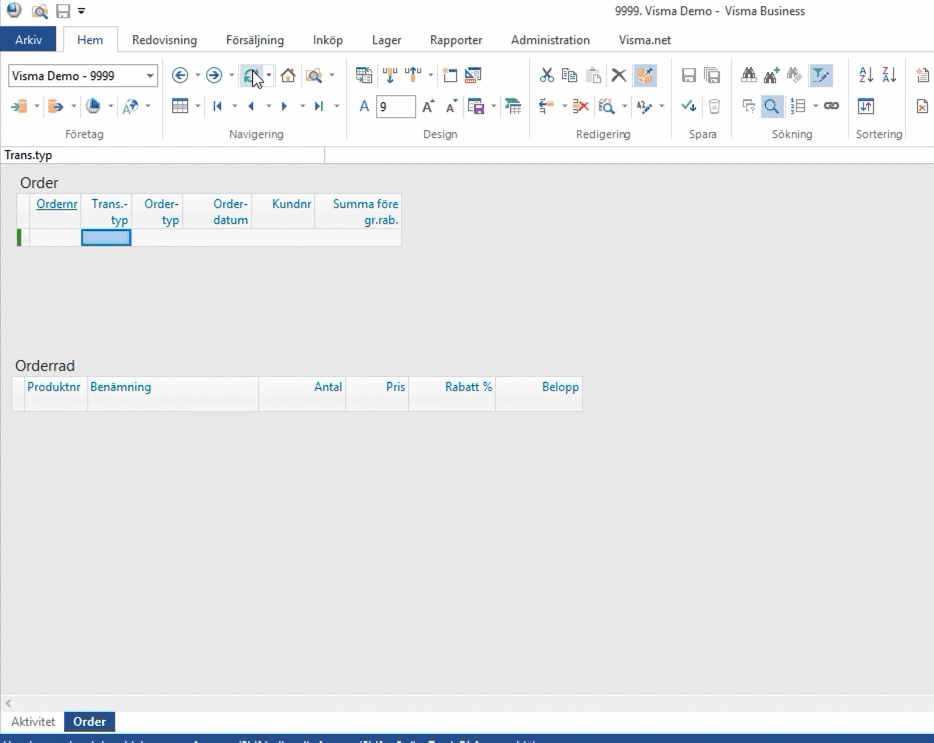The image size is (934, 743).
Task: Click the binoculars search icon
Action: [x=749, y=75]
